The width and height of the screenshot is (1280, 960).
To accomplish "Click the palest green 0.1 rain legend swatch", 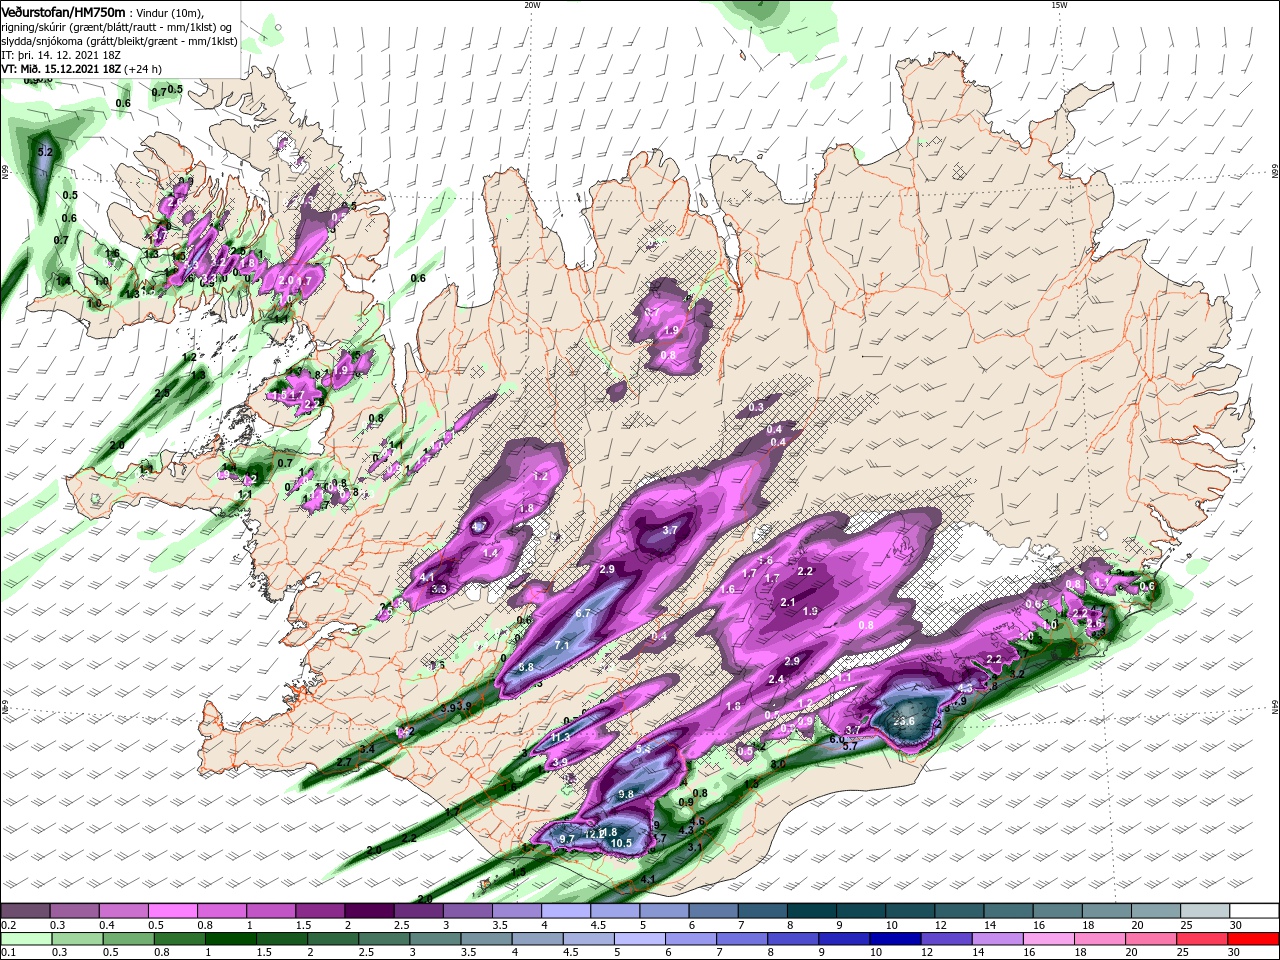I will (x=25, y=939).
